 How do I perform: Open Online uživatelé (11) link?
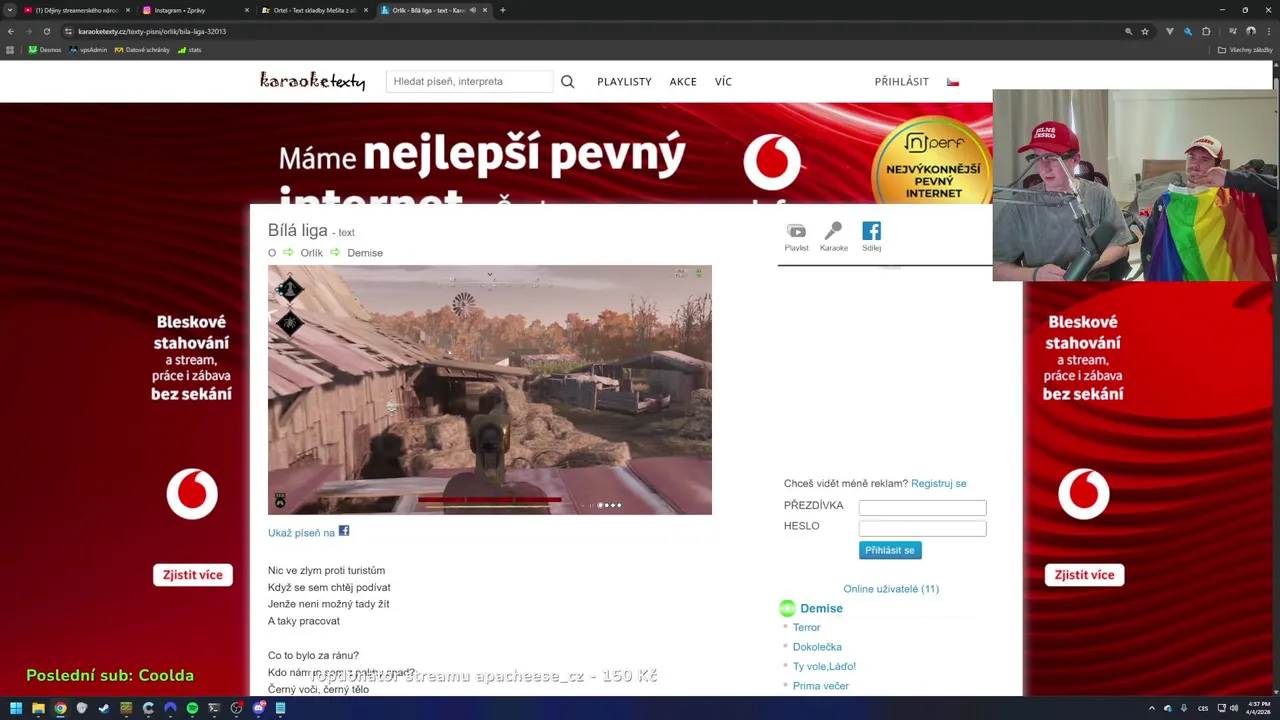[890, 589]
